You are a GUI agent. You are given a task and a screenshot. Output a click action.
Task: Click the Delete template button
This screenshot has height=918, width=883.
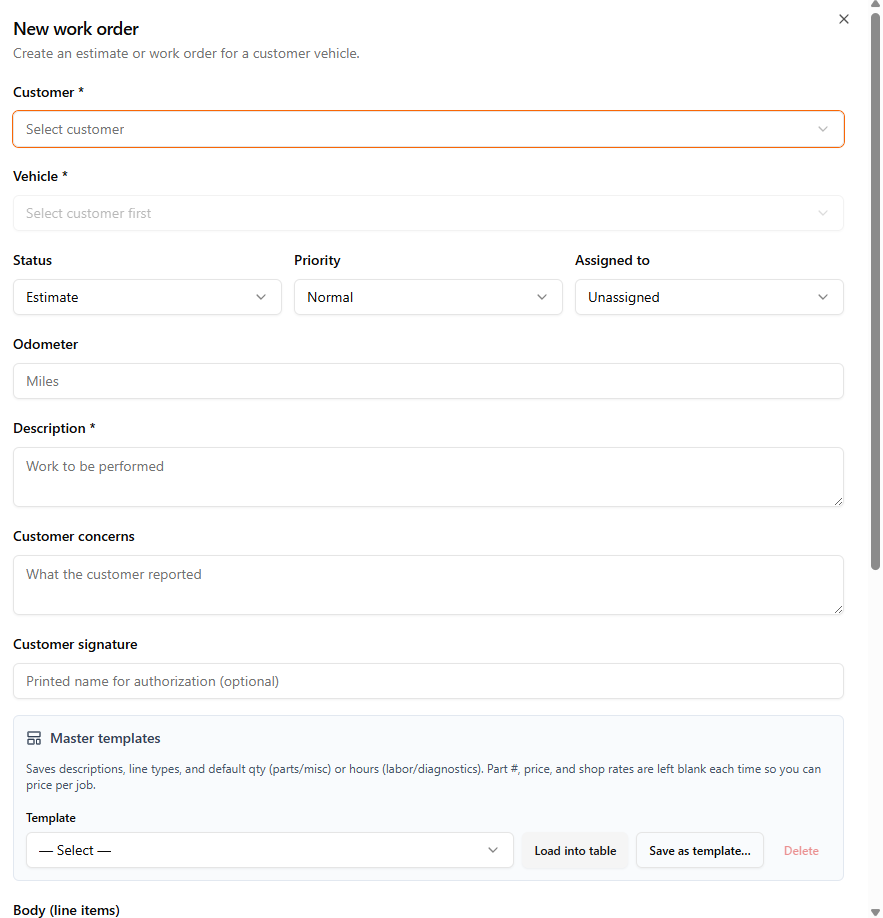tap(801, 851)
